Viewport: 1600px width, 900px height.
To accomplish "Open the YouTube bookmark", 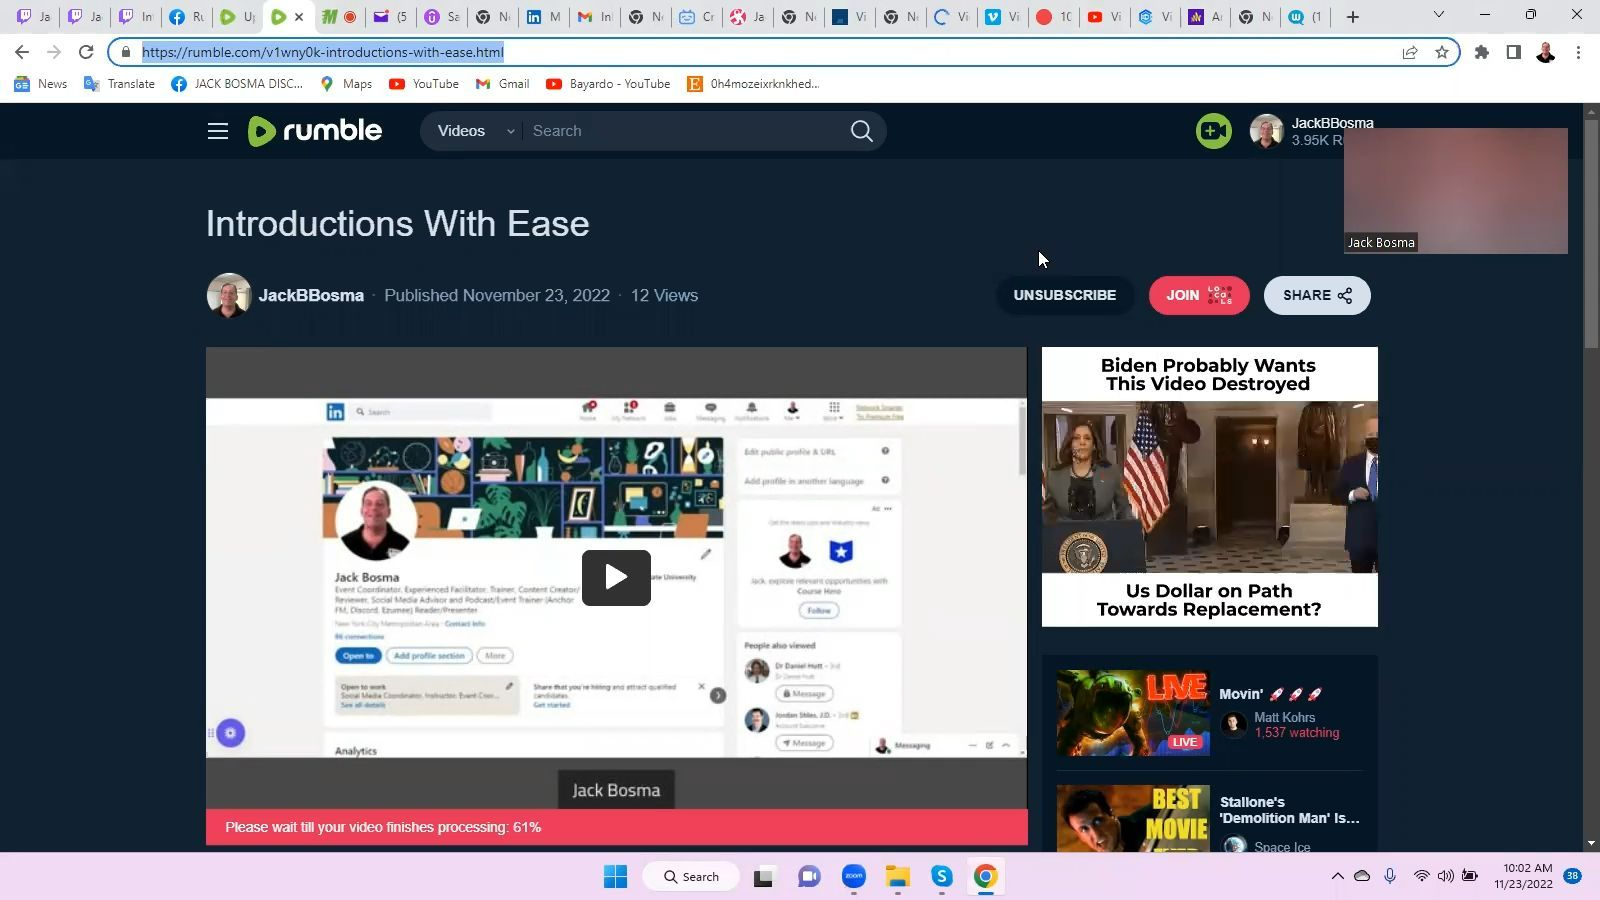I will (x=424, y=84).
